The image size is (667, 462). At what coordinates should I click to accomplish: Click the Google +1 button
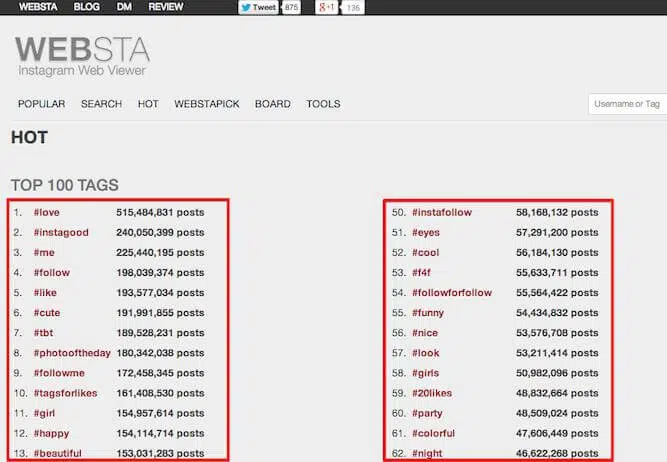327,7
